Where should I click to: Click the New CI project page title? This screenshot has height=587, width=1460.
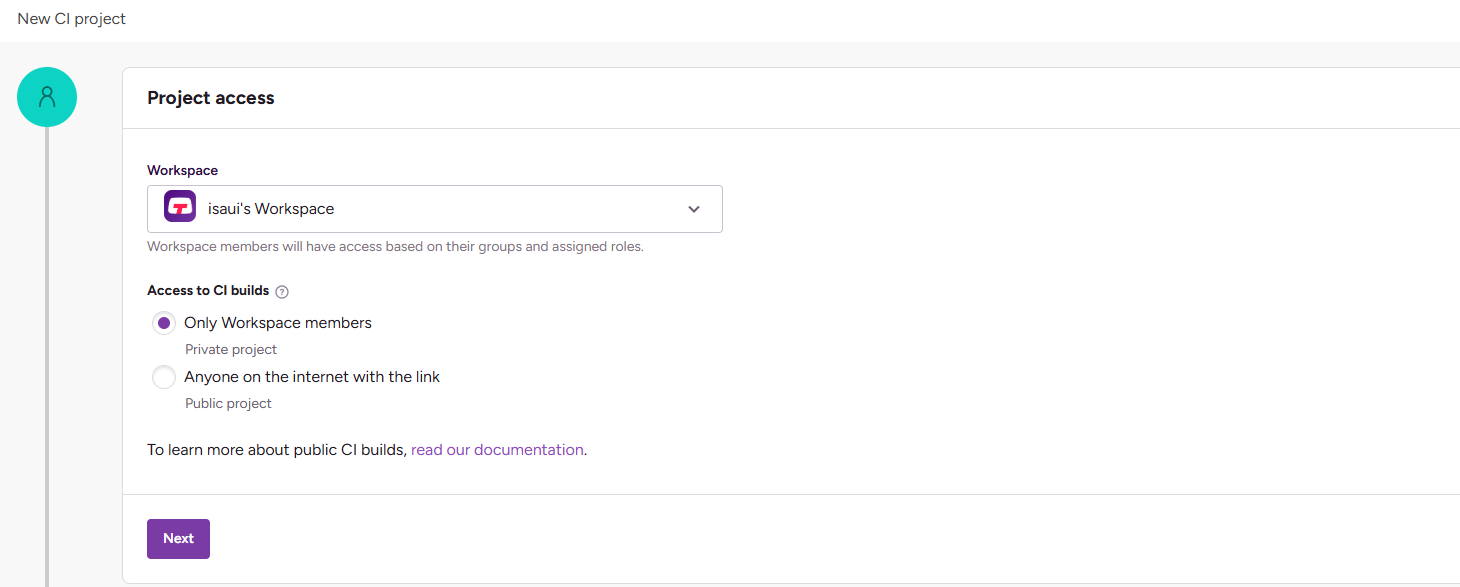[x=72, y=19]
